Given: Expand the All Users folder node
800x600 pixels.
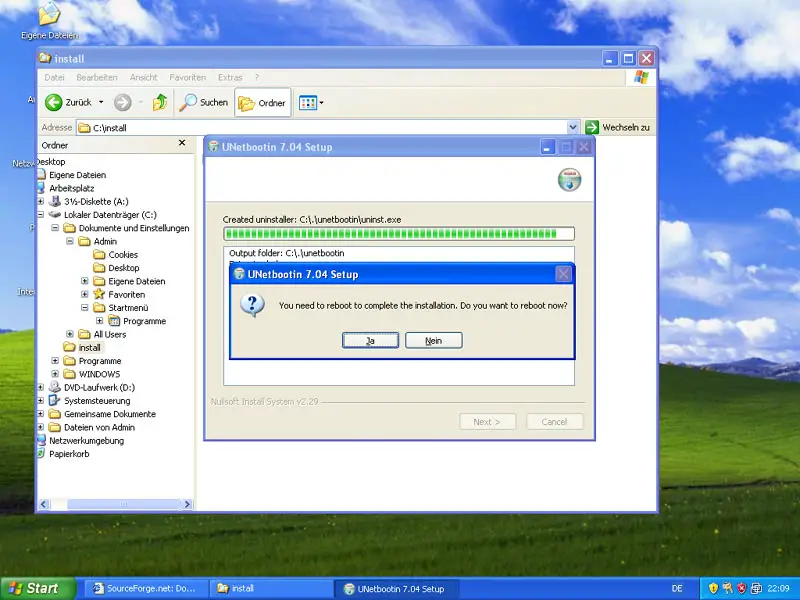Looking at the screenshot, I should coord(70,334).
